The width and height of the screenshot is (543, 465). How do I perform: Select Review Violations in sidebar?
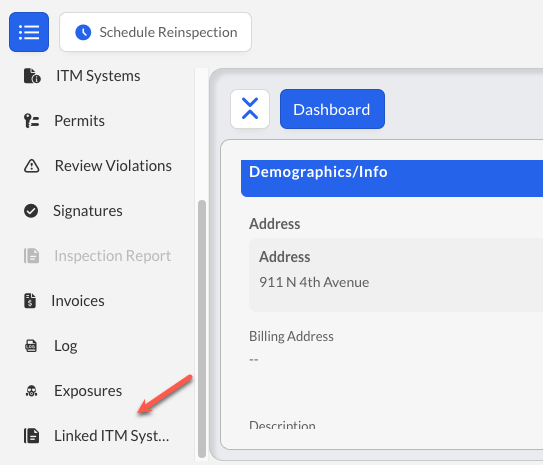[x=98, y=166]
